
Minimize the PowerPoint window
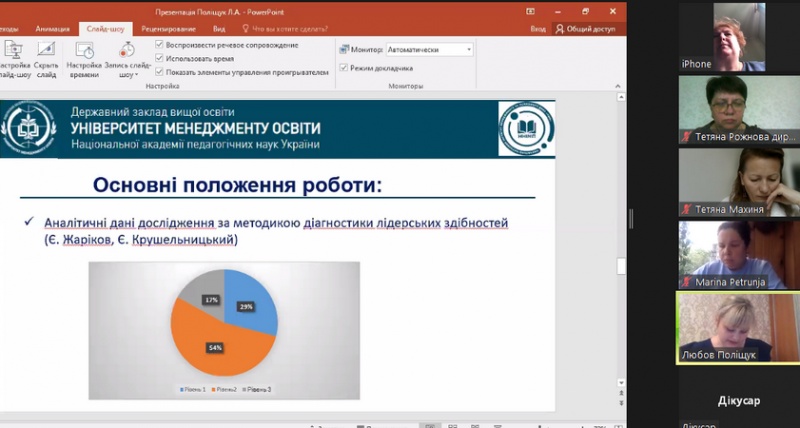coord(558,11)
